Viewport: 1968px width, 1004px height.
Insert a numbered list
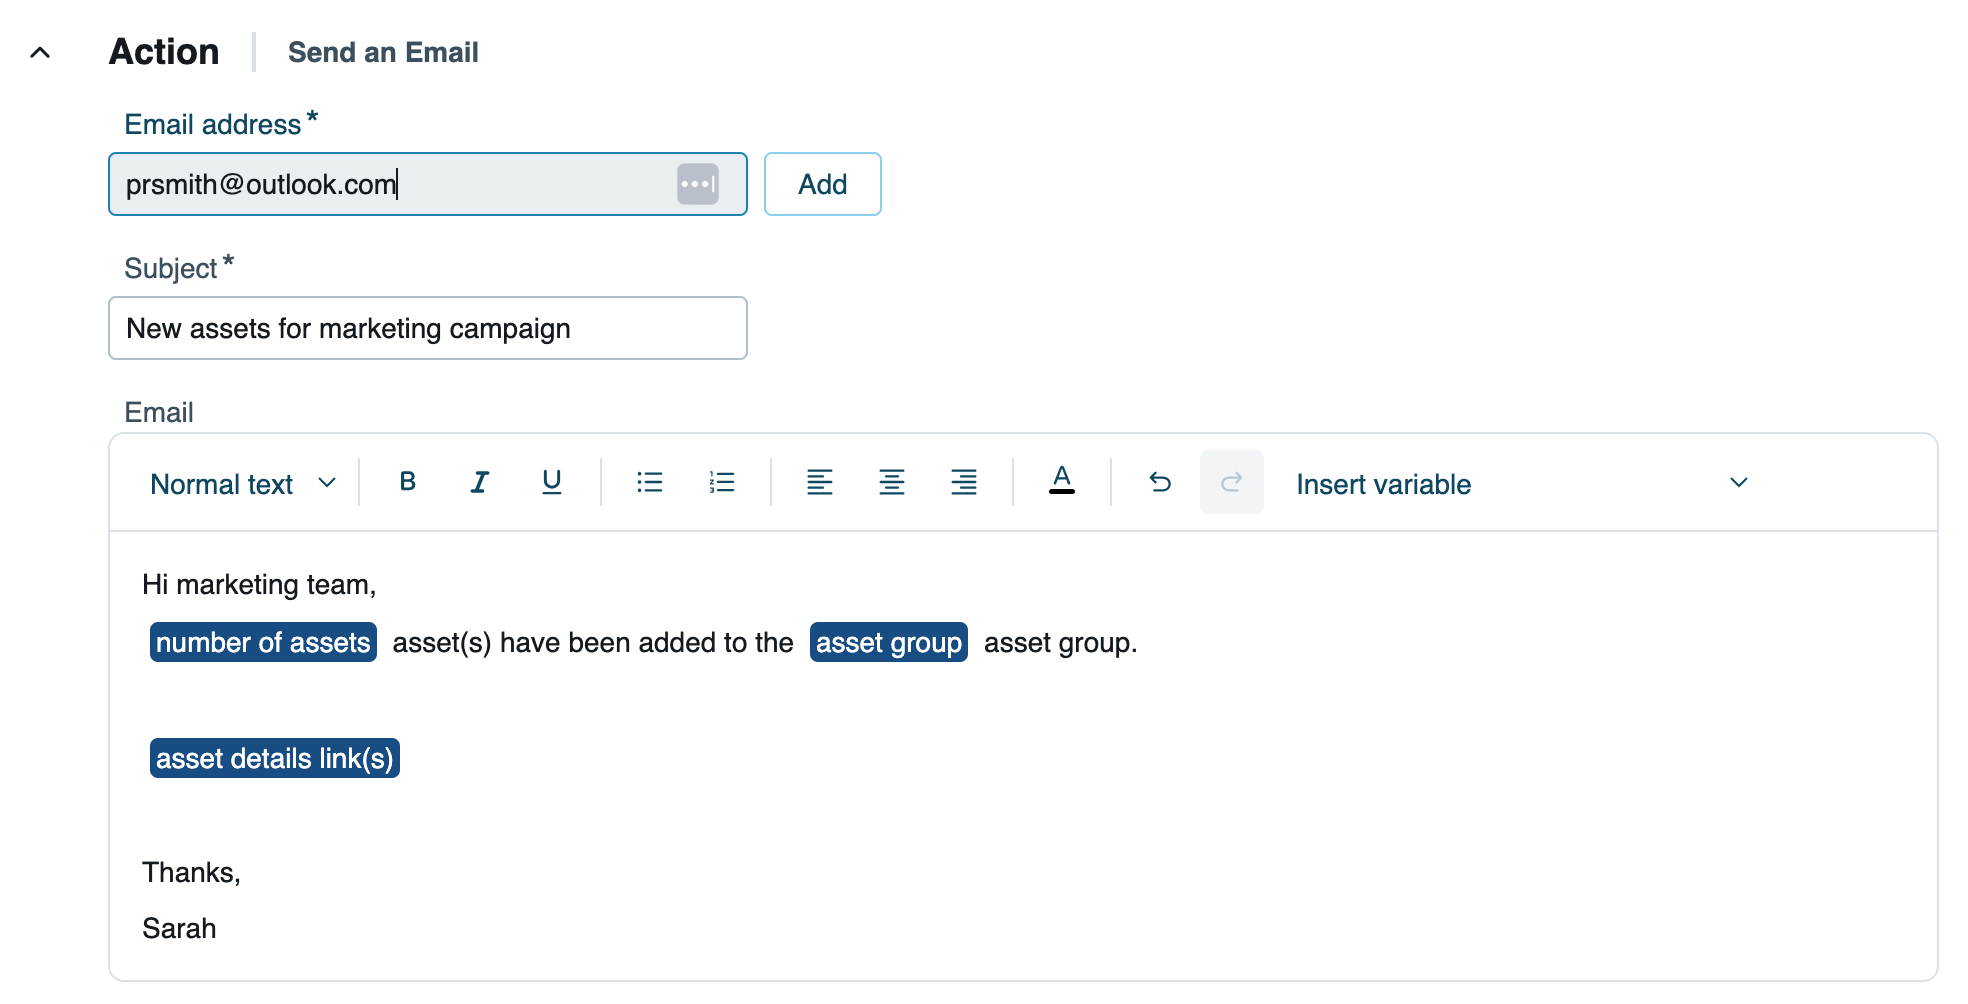point(722,482)
